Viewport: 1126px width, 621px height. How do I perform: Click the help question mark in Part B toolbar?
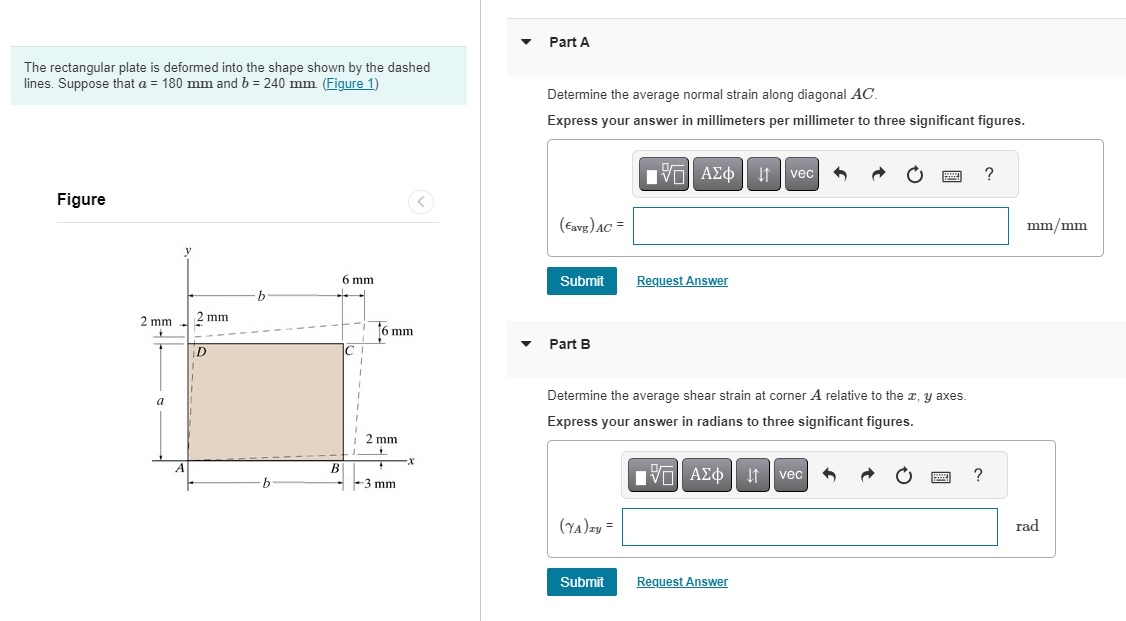tap(978, 475)
